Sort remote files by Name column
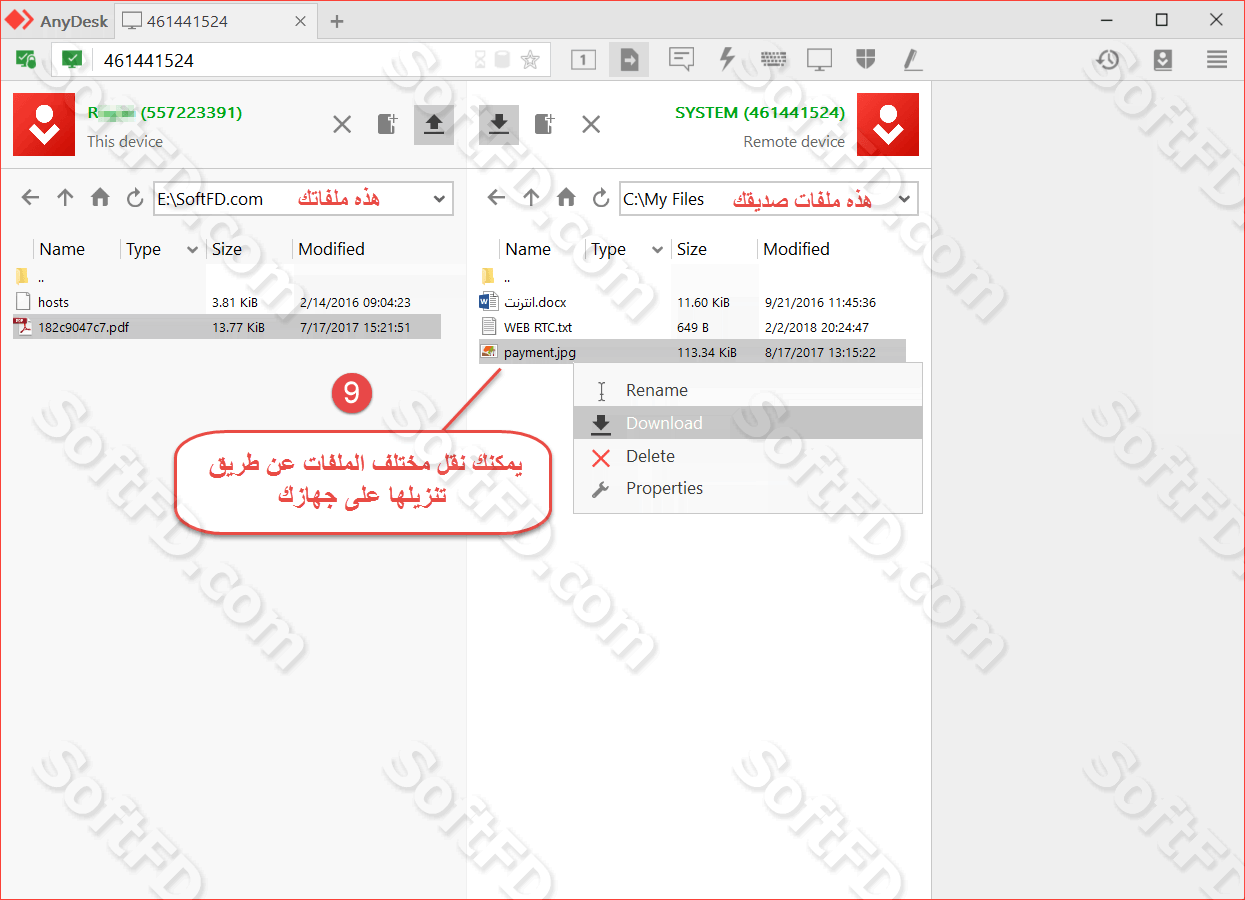Viewport: 1245px width, 900px height. coord(528,249)
